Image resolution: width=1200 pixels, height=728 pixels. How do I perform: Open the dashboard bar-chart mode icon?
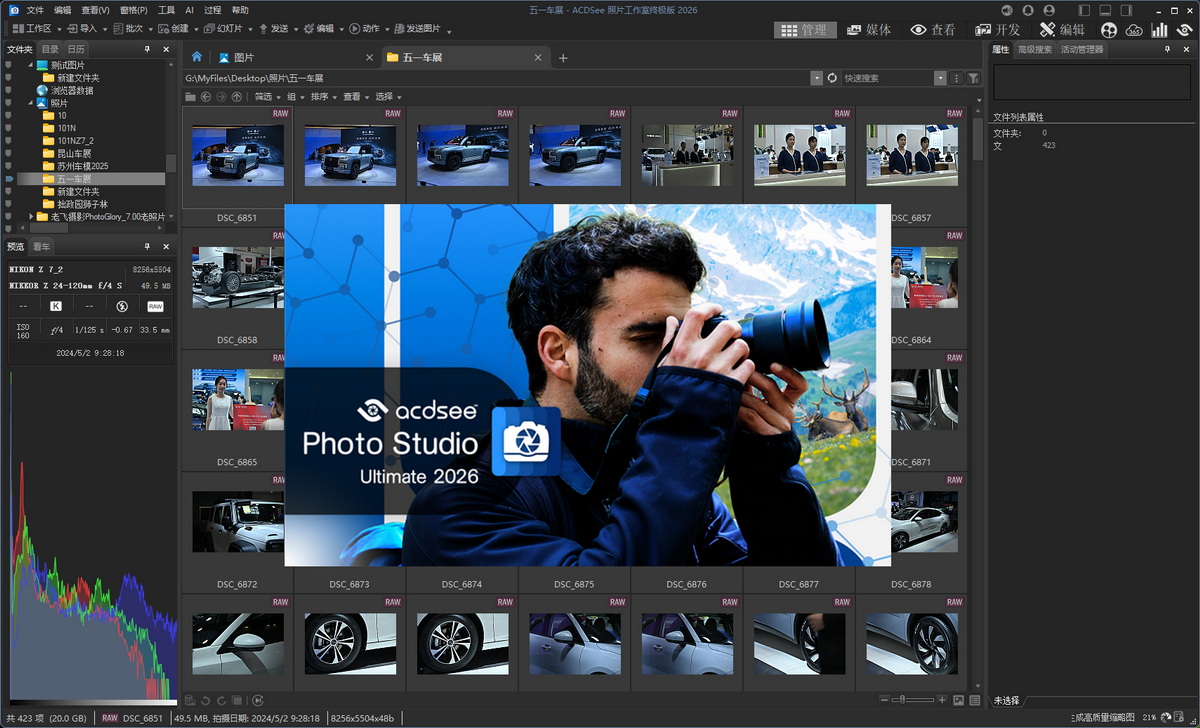coord(1159,30)
